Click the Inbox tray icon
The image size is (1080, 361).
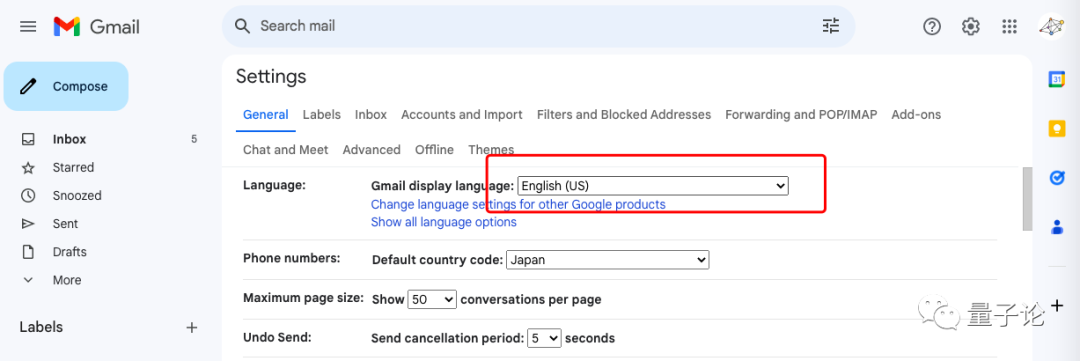tap(28, 139)
